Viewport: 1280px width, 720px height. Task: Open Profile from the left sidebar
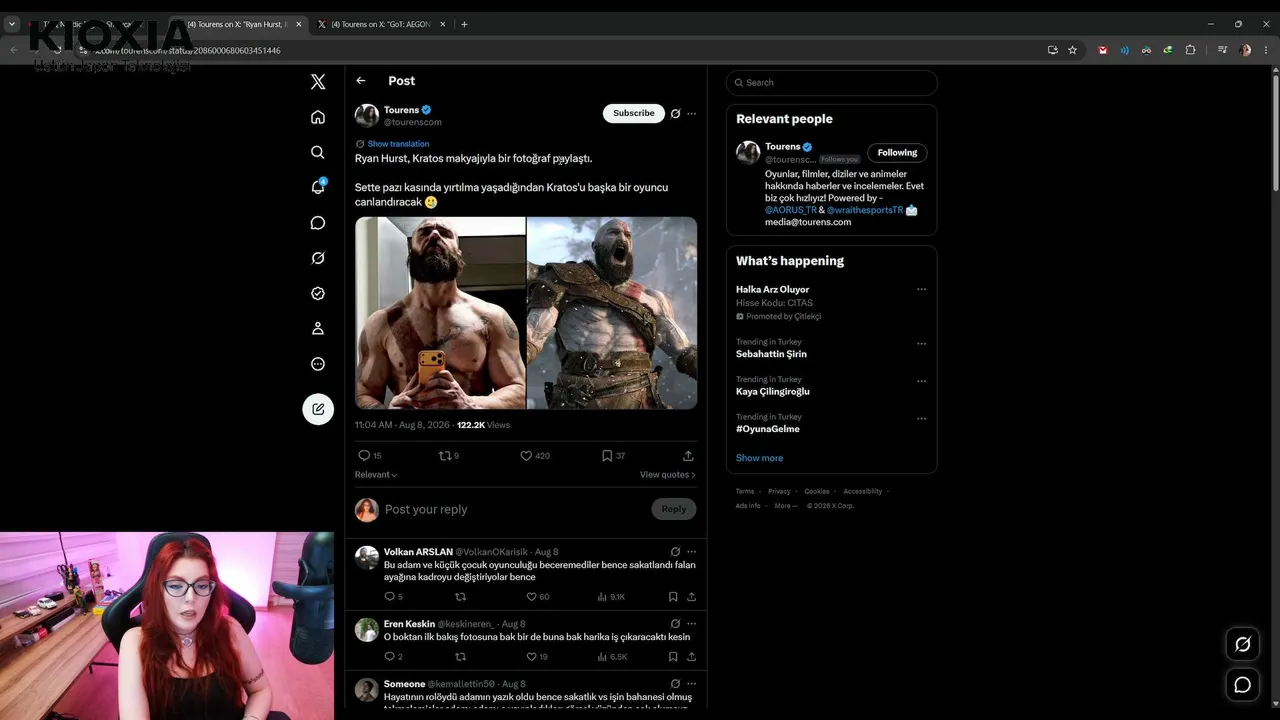click(x=318, y=328)
